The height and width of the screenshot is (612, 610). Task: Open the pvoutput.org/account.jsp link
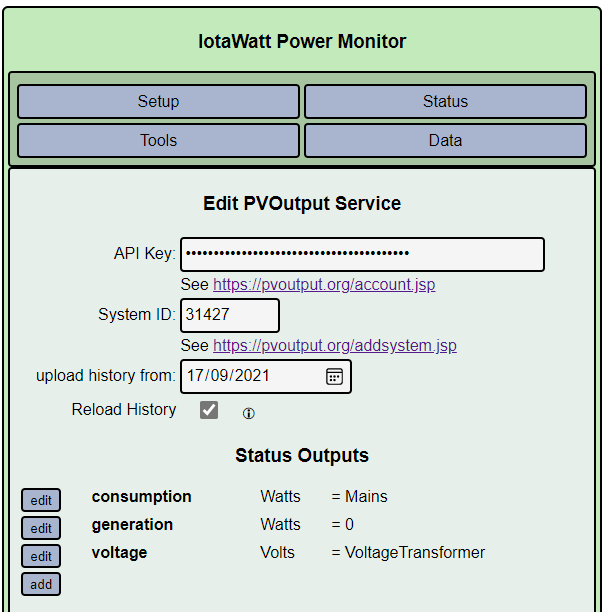324,285
